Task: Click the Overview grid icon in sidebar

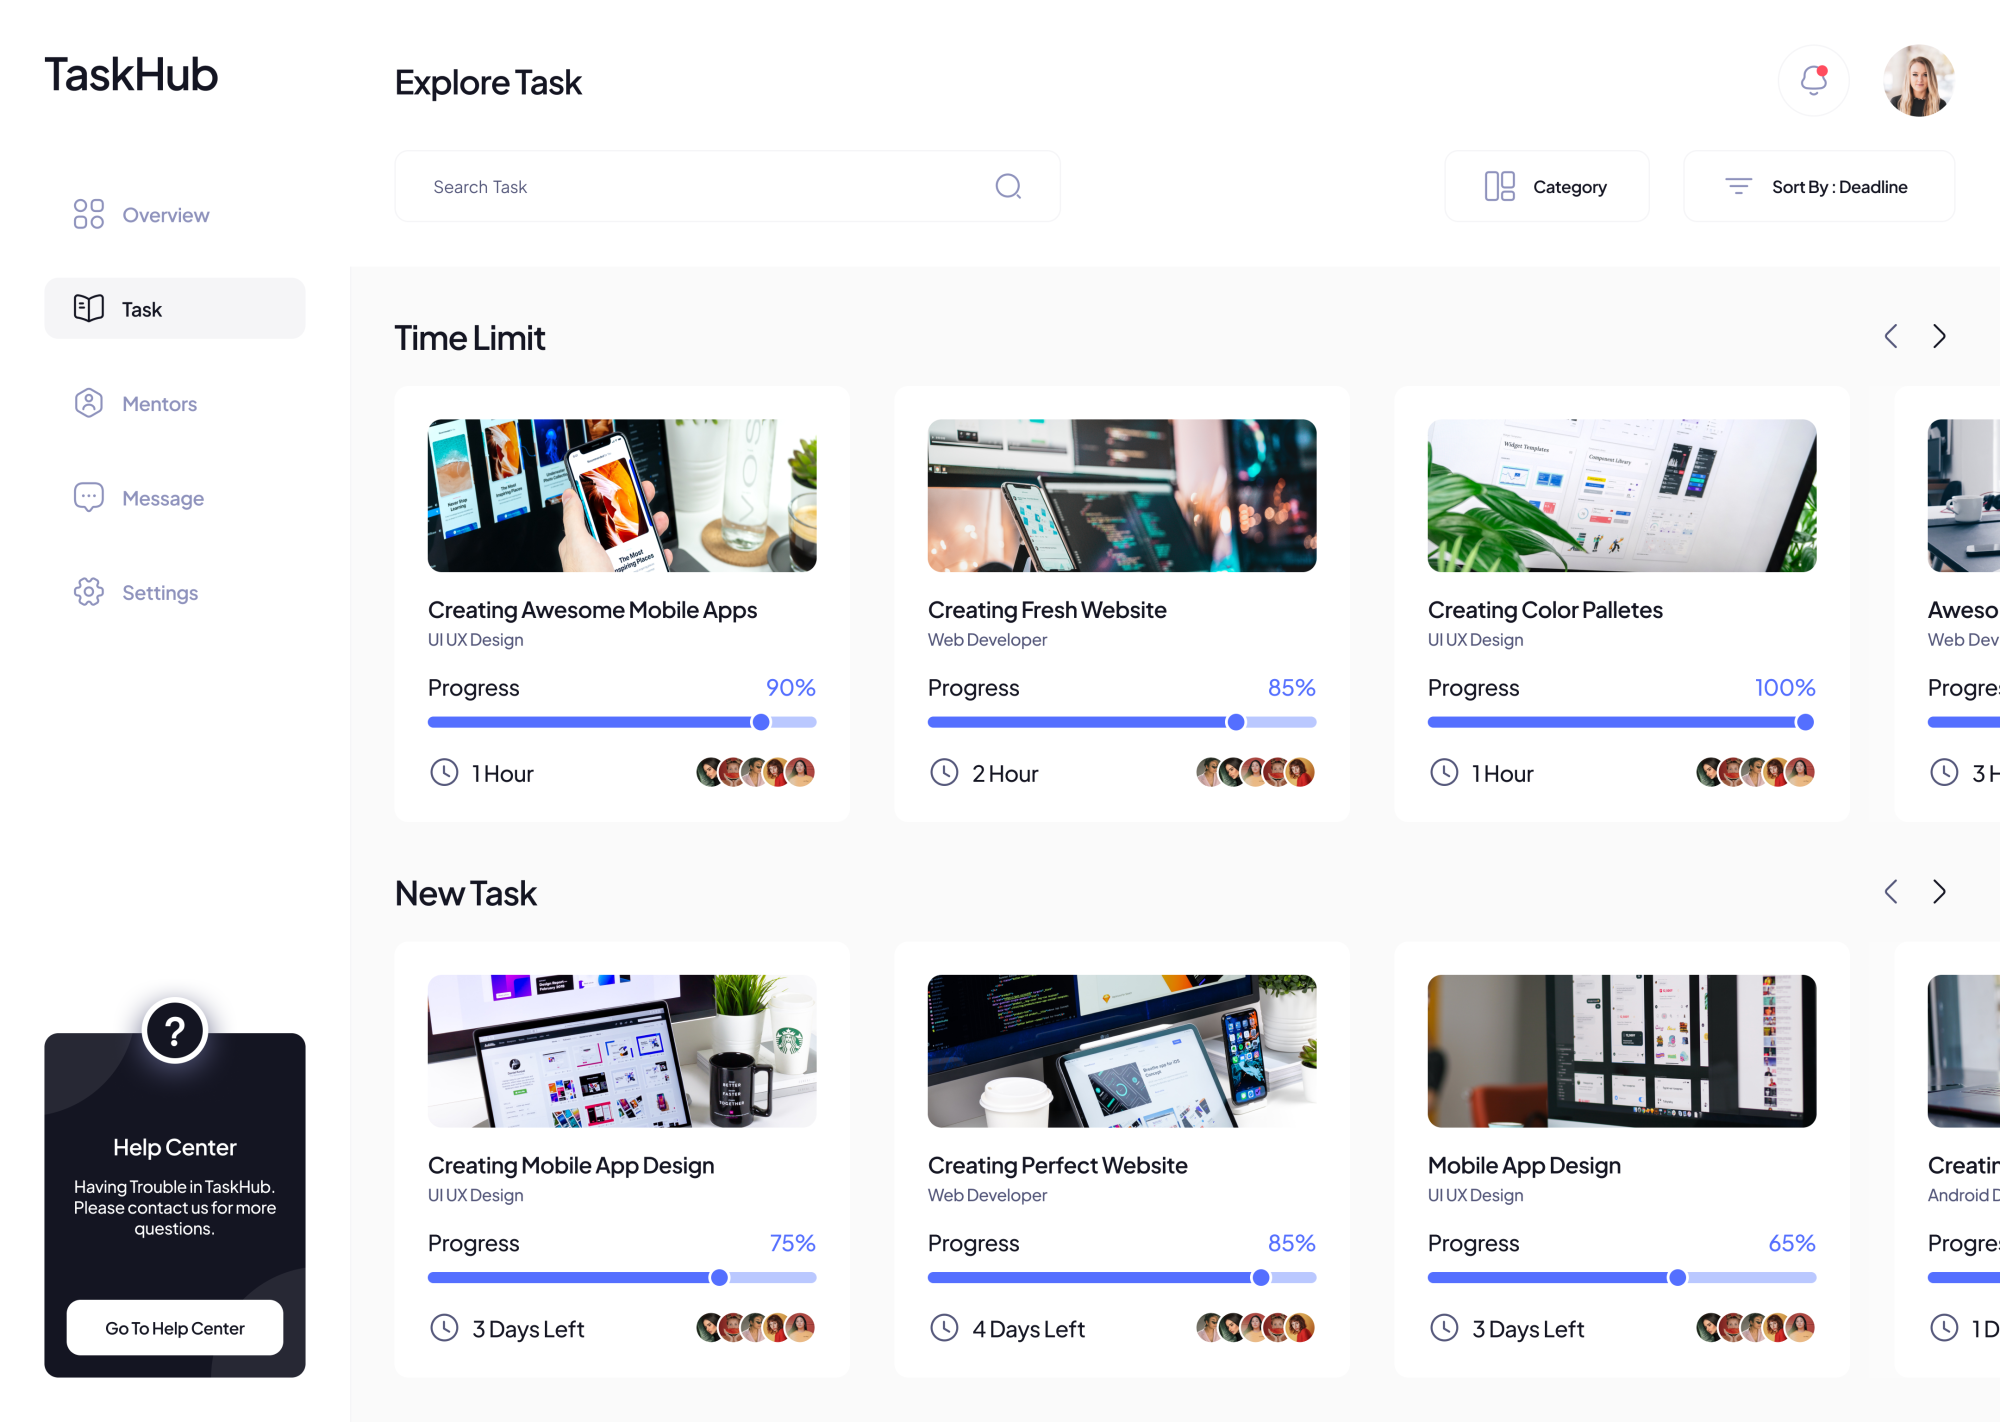Action: point(88,214)
